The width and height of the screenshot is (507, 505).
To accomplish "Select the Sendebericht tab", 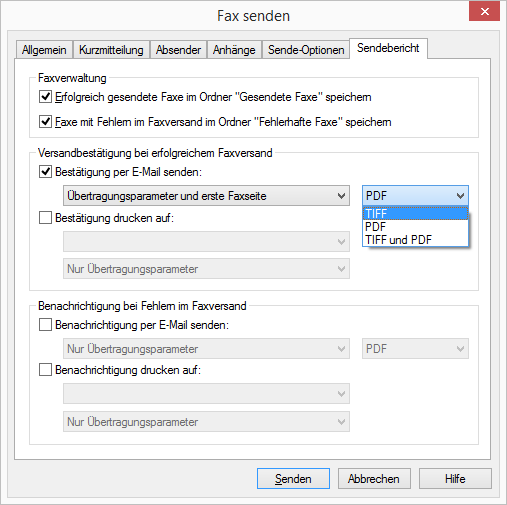I will [x=388, y=48].
